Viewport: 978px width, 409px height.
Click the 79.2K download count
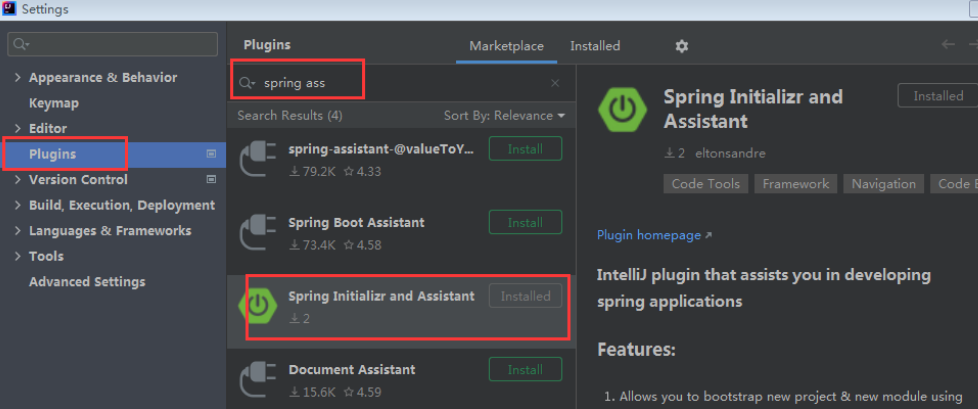312,171
